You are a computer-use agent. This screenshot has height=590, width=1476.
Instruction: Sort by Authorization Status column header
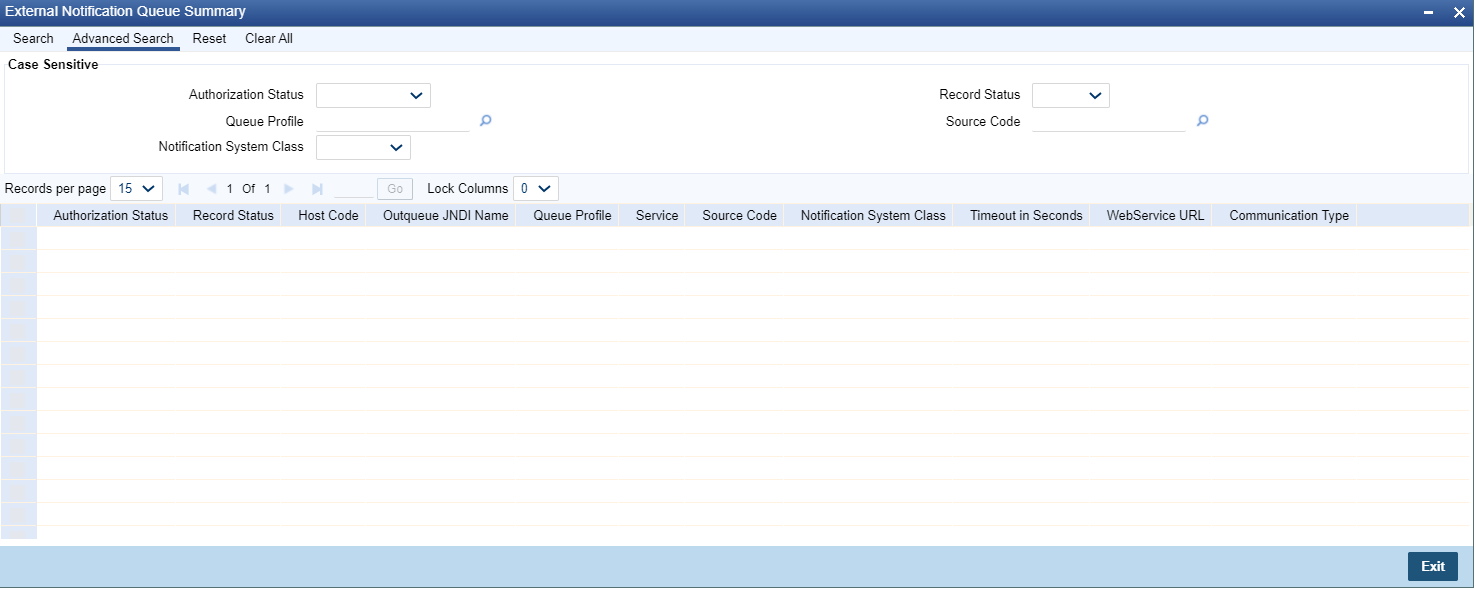point(111,215)
